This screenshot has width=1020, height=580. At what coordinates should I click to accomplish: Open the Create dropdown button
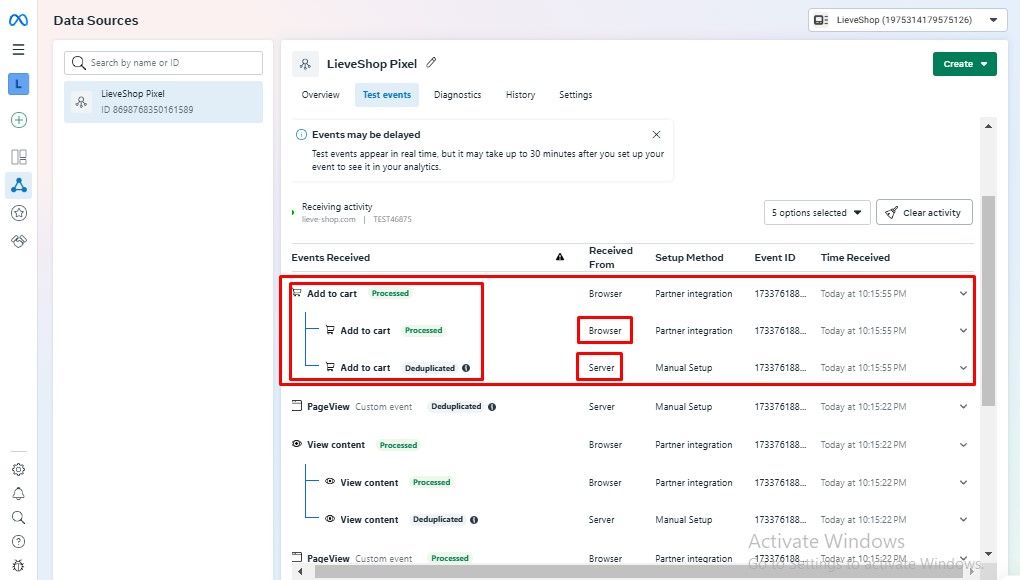coord(965,64)
